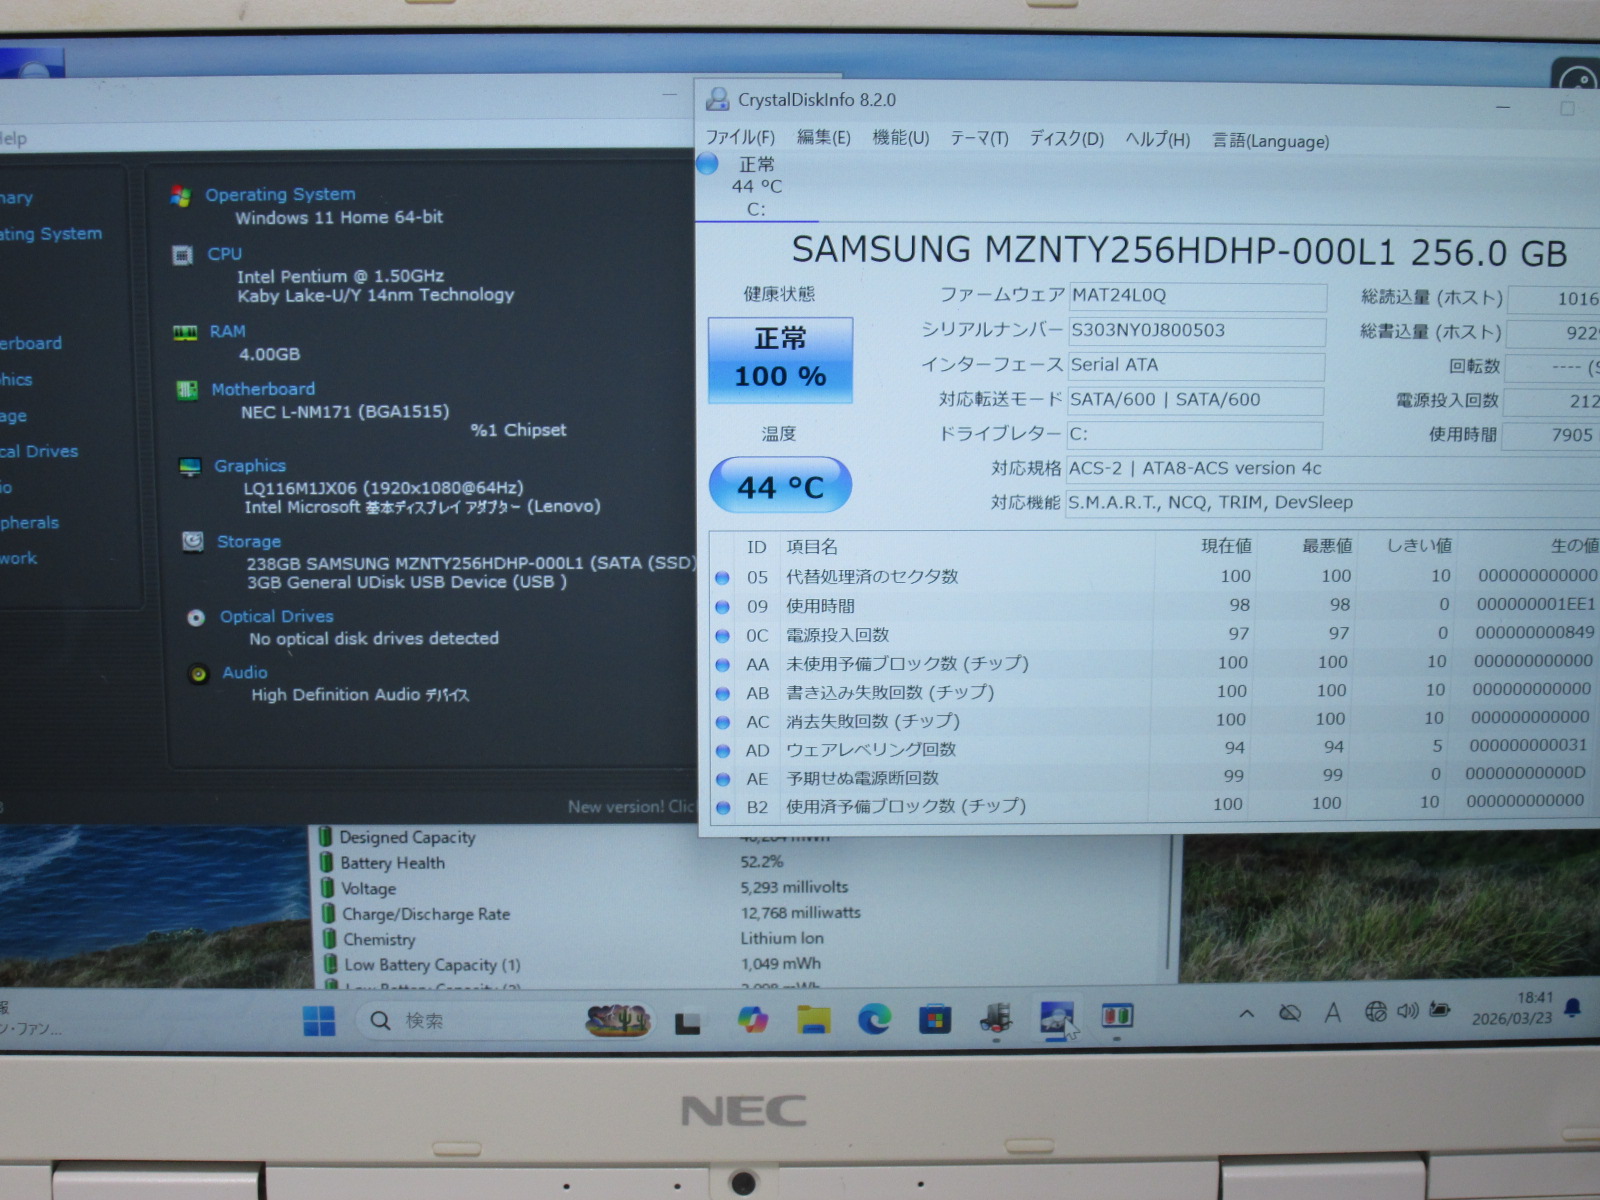Click the 44 °C temperature indicator button

tap(780, 486)
